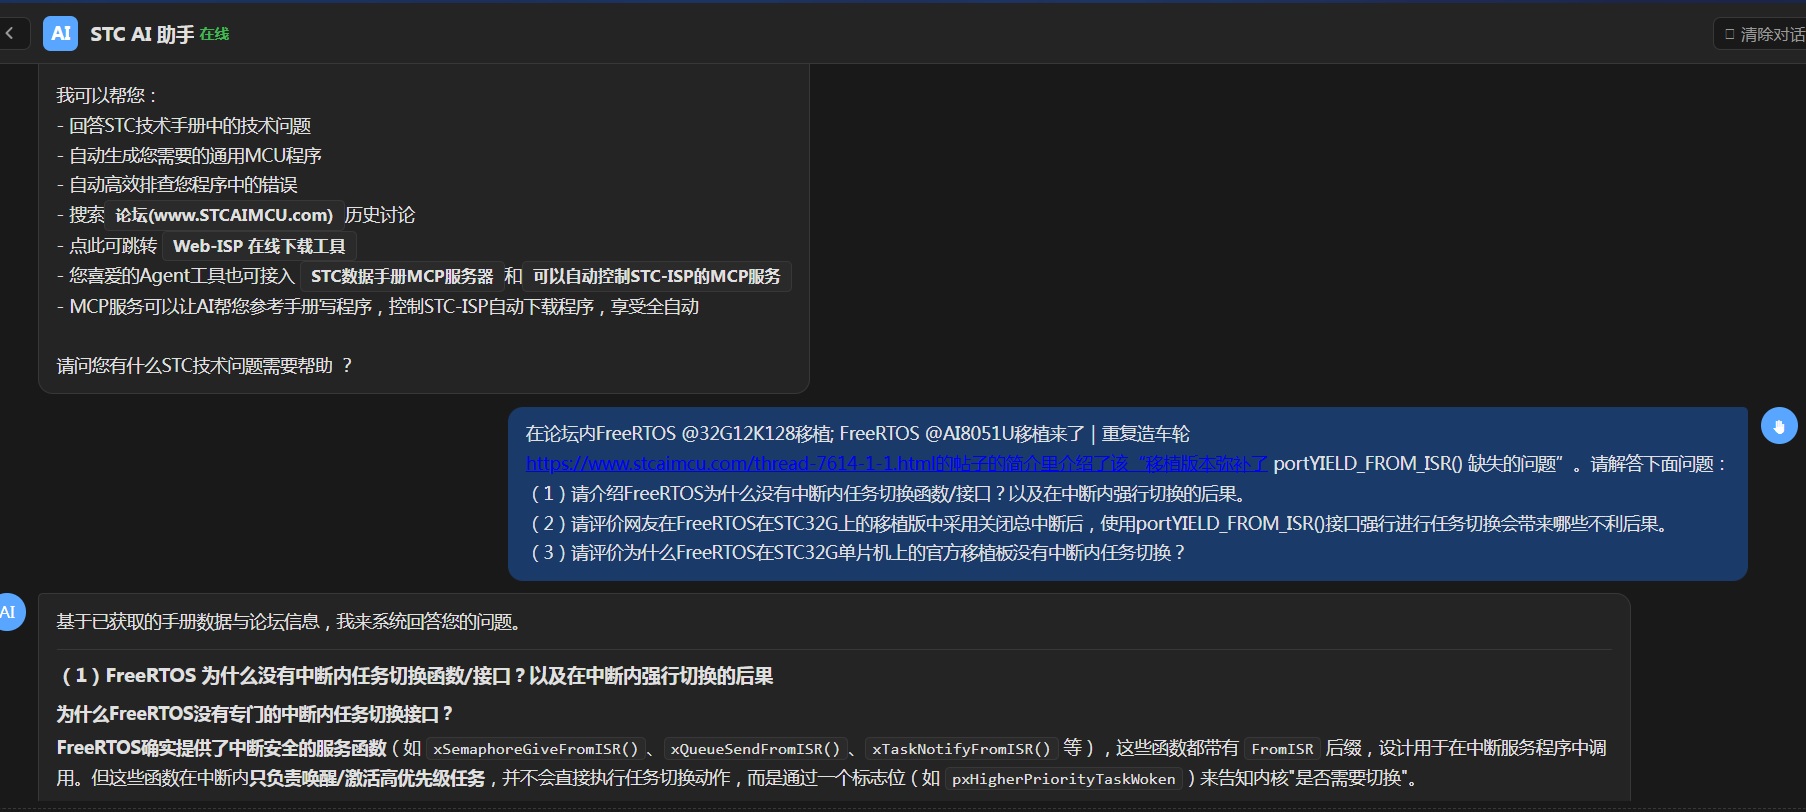
Task: Click the text 我可以帮您：
Action: (x=106, y=96)
